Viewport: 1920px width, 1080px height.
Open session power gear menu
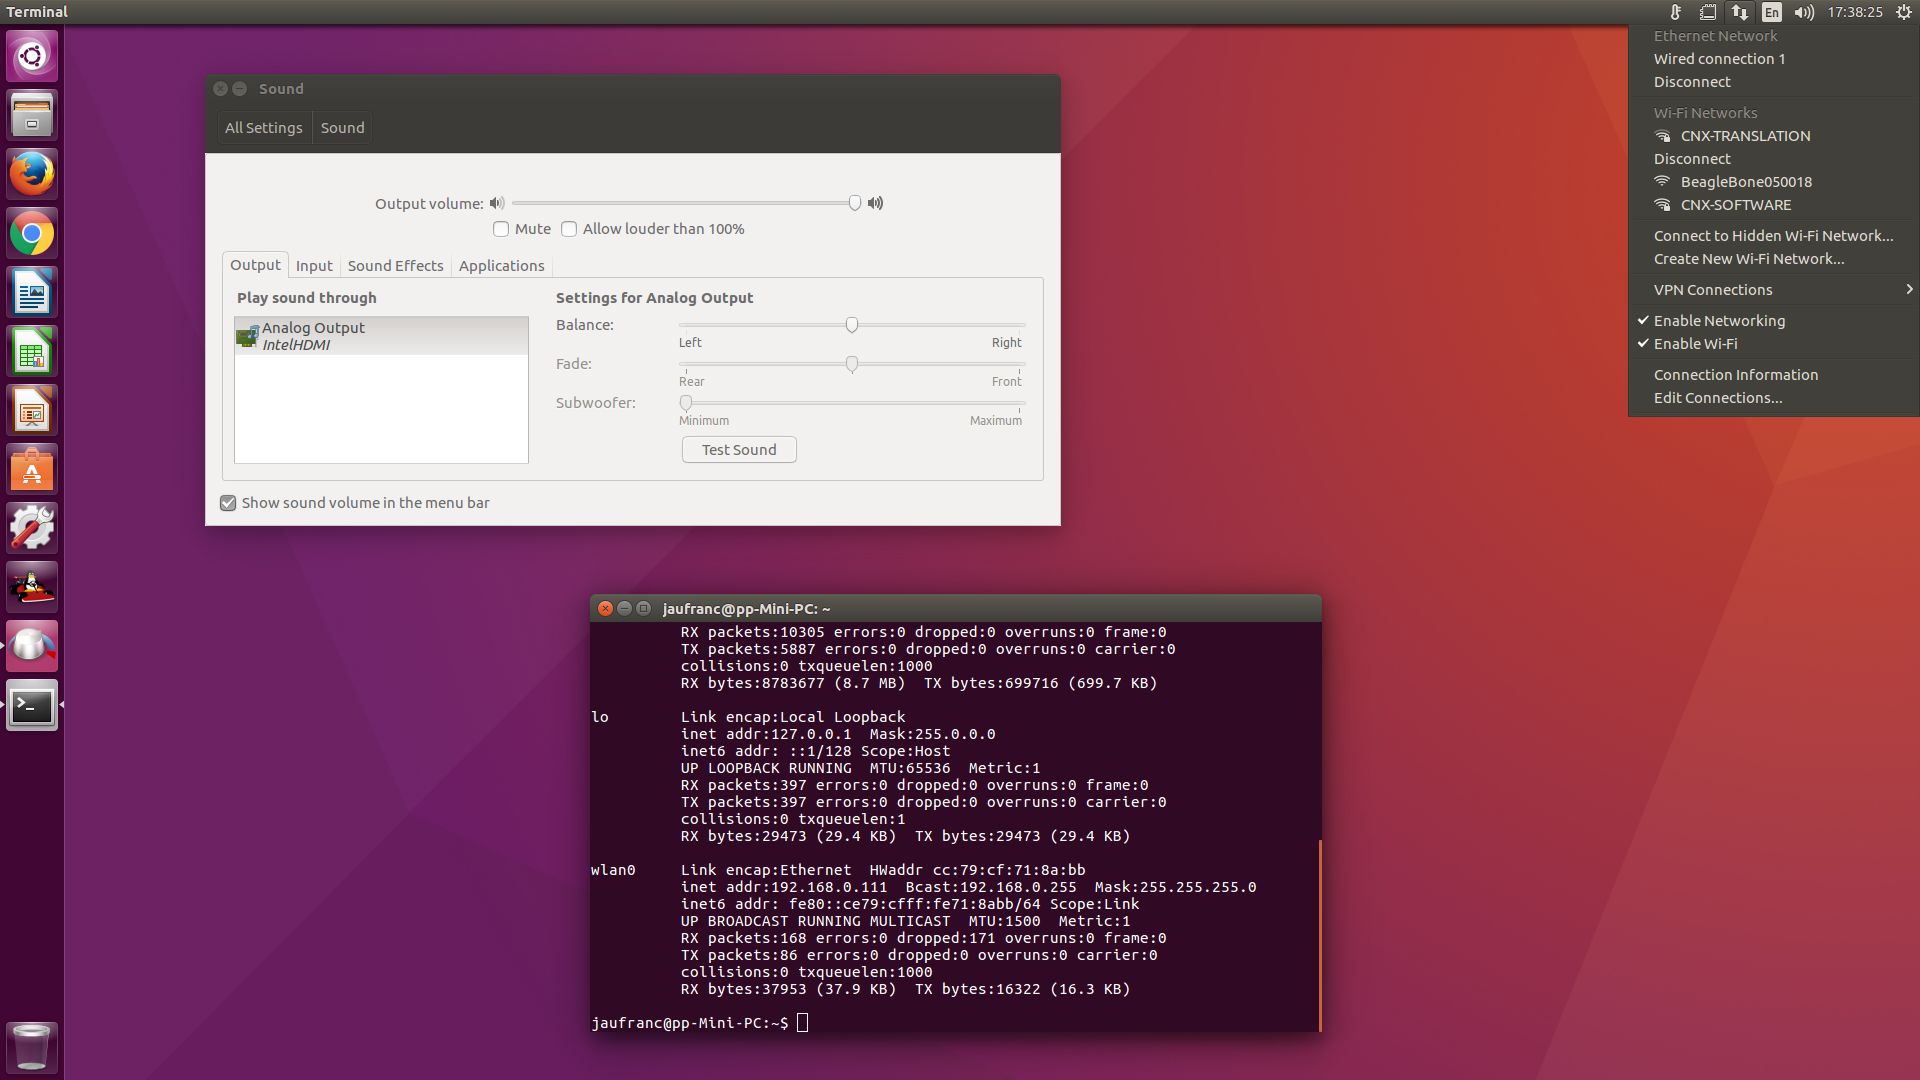click(x=1904, y=12)
